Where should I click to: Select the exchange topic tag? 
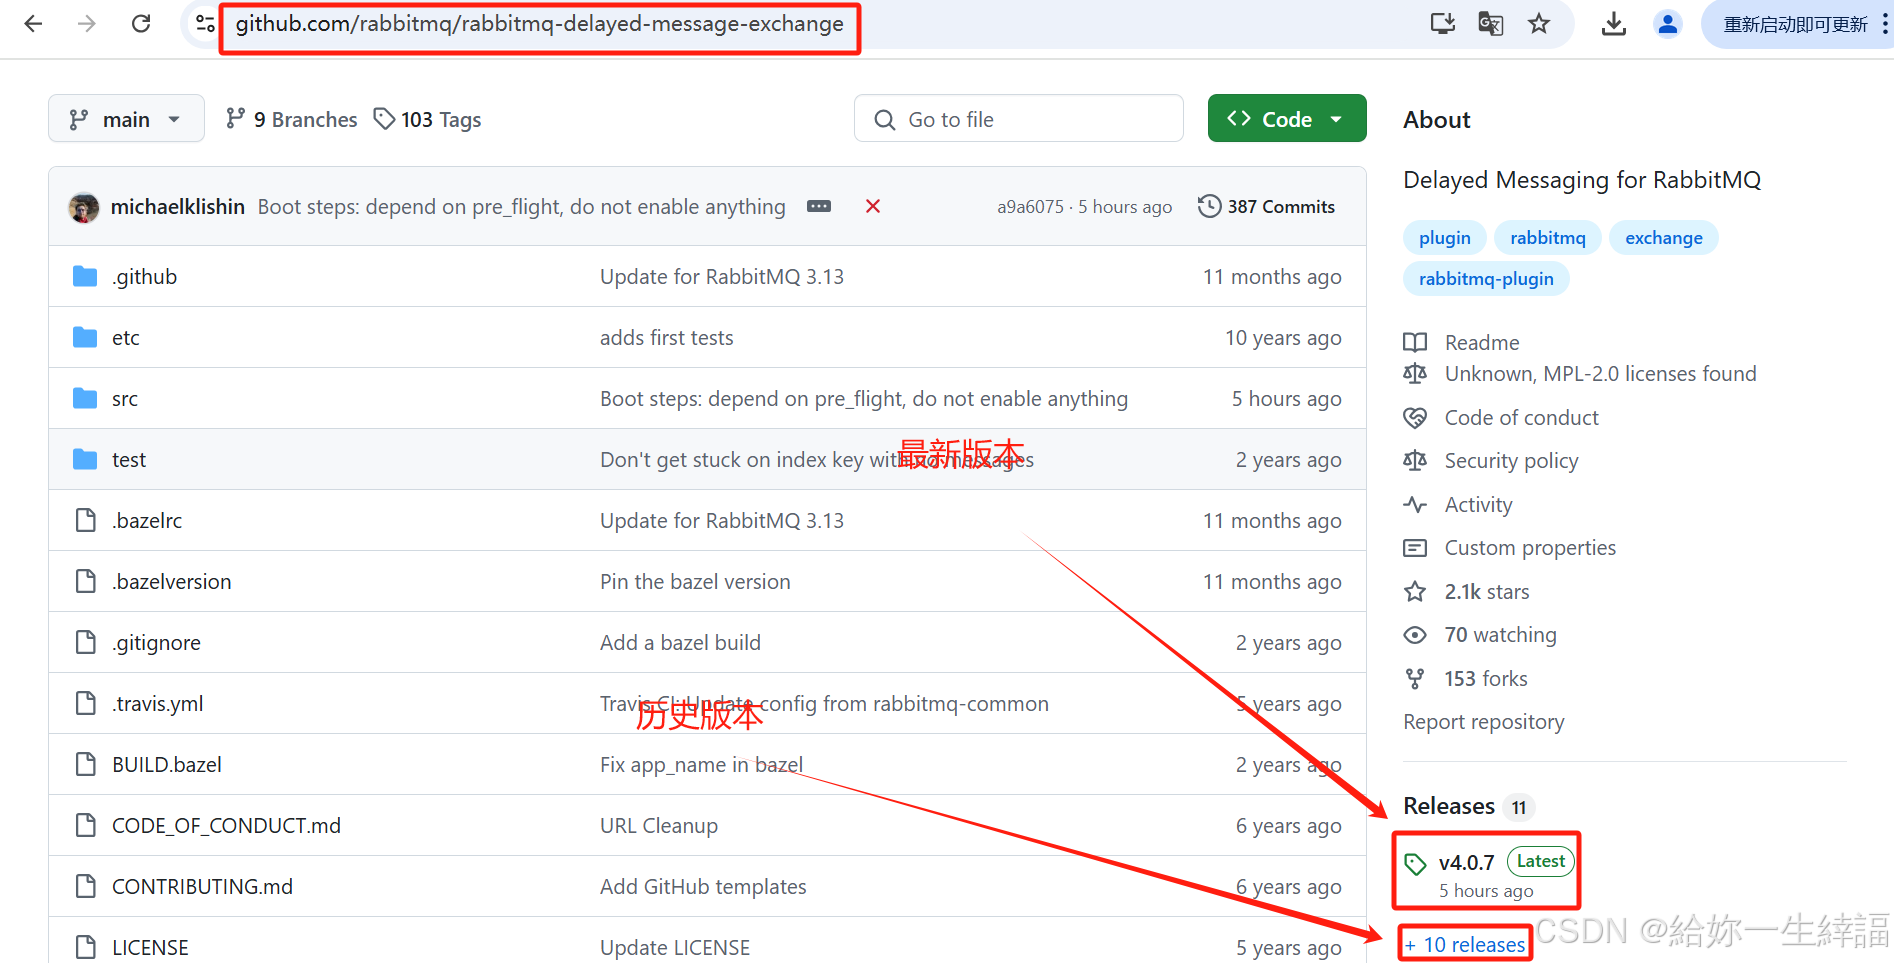pos(1664,238)
